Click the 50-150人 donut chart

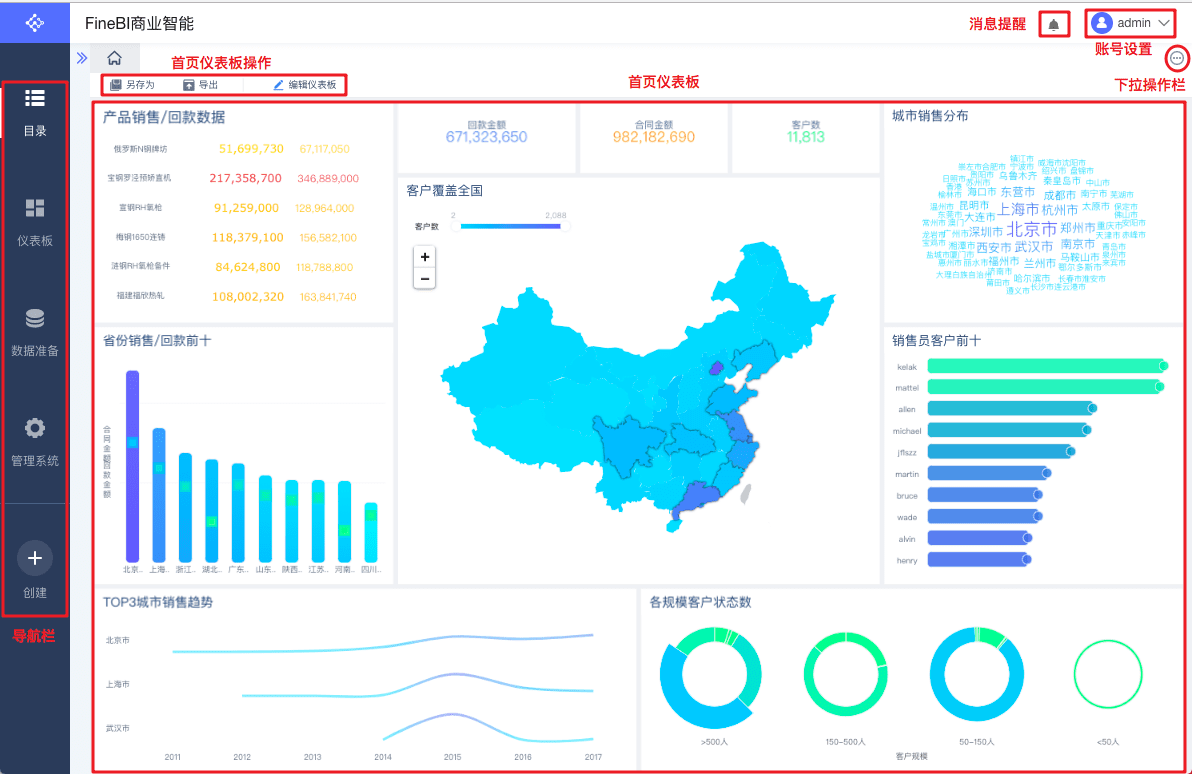[976, 674]
